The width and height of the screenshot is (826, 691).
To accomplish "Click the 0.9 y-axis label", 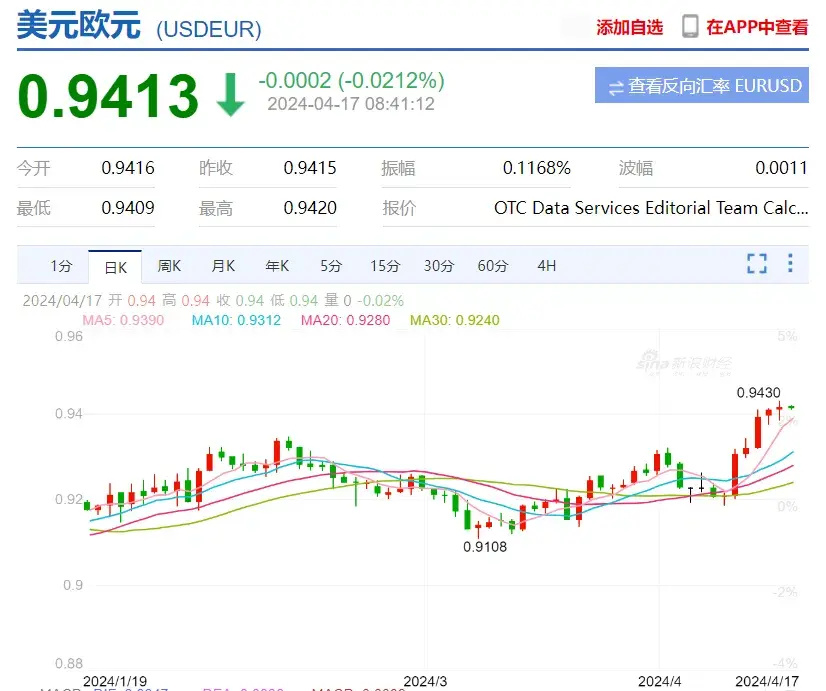I will 73,585.
